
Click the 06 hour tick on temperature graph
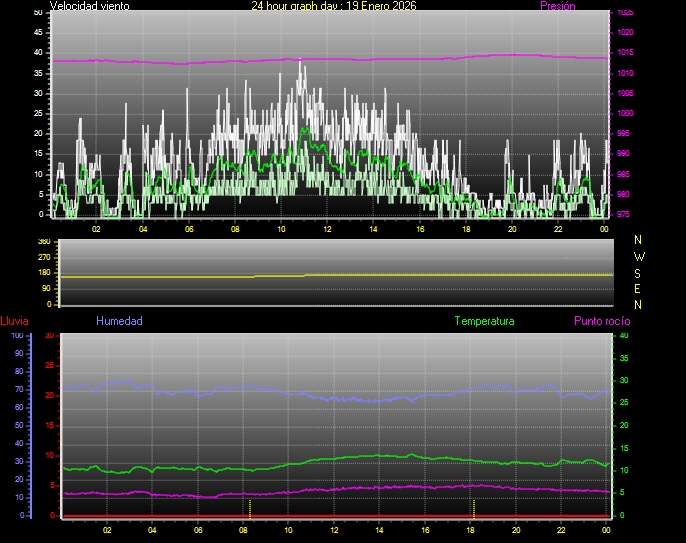pos(198,530)
